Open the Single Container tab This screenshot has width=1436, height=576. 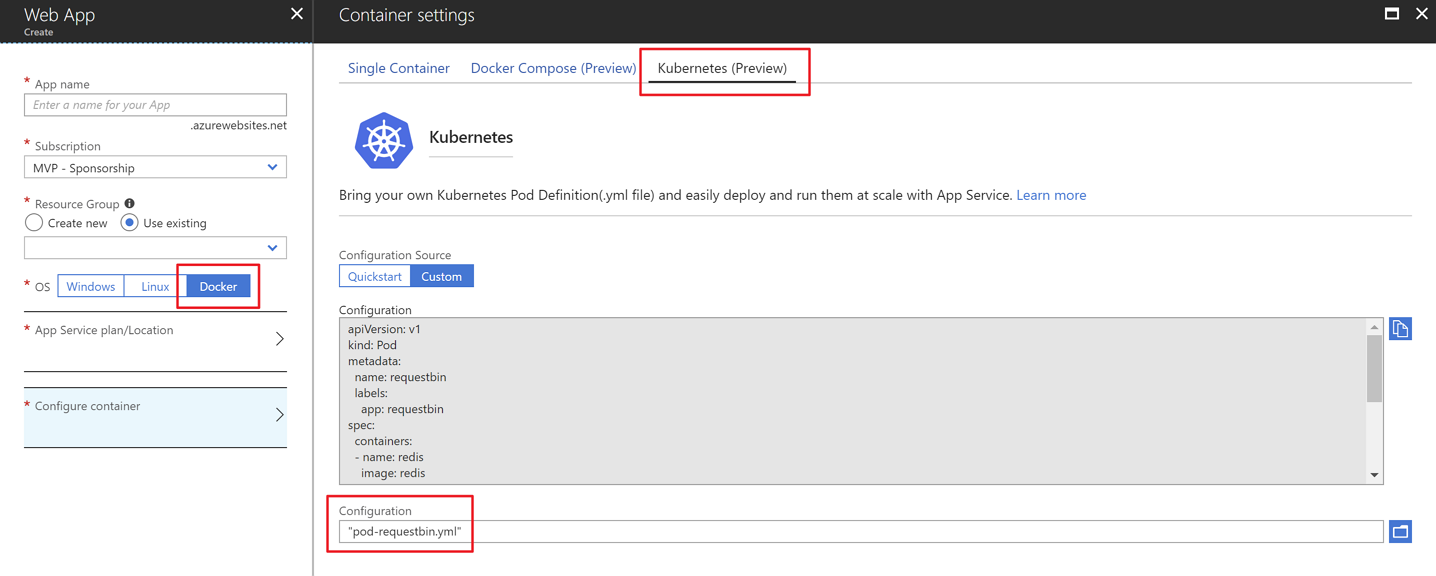coord(399,68)
